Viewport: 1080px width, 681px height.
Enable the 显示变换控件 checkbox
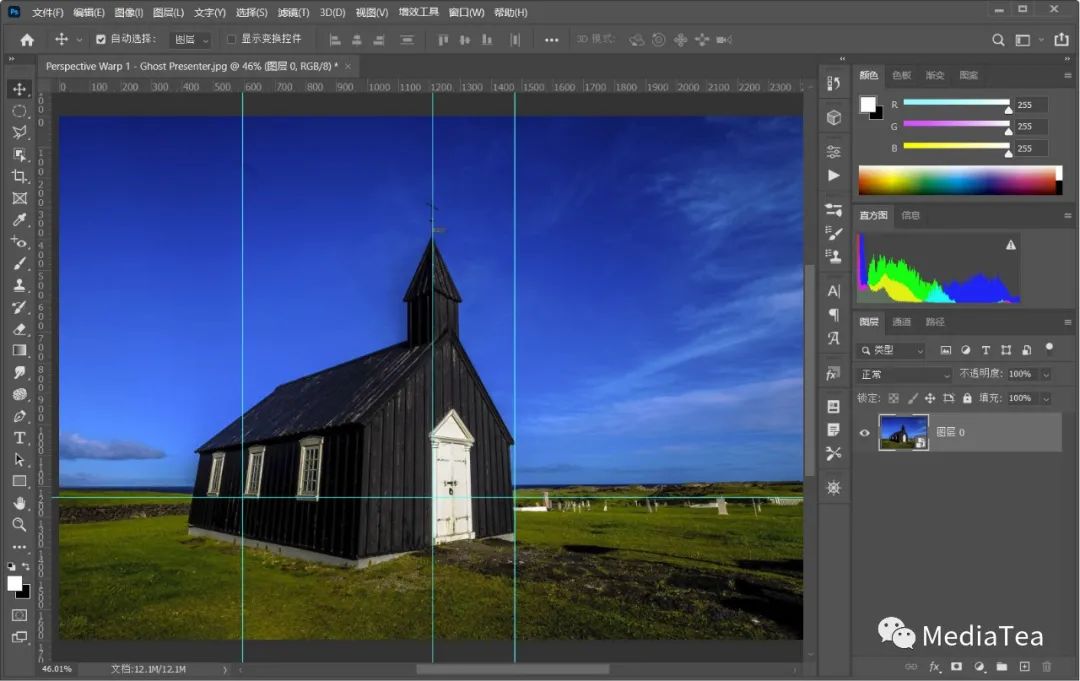[x=231, y=39]
